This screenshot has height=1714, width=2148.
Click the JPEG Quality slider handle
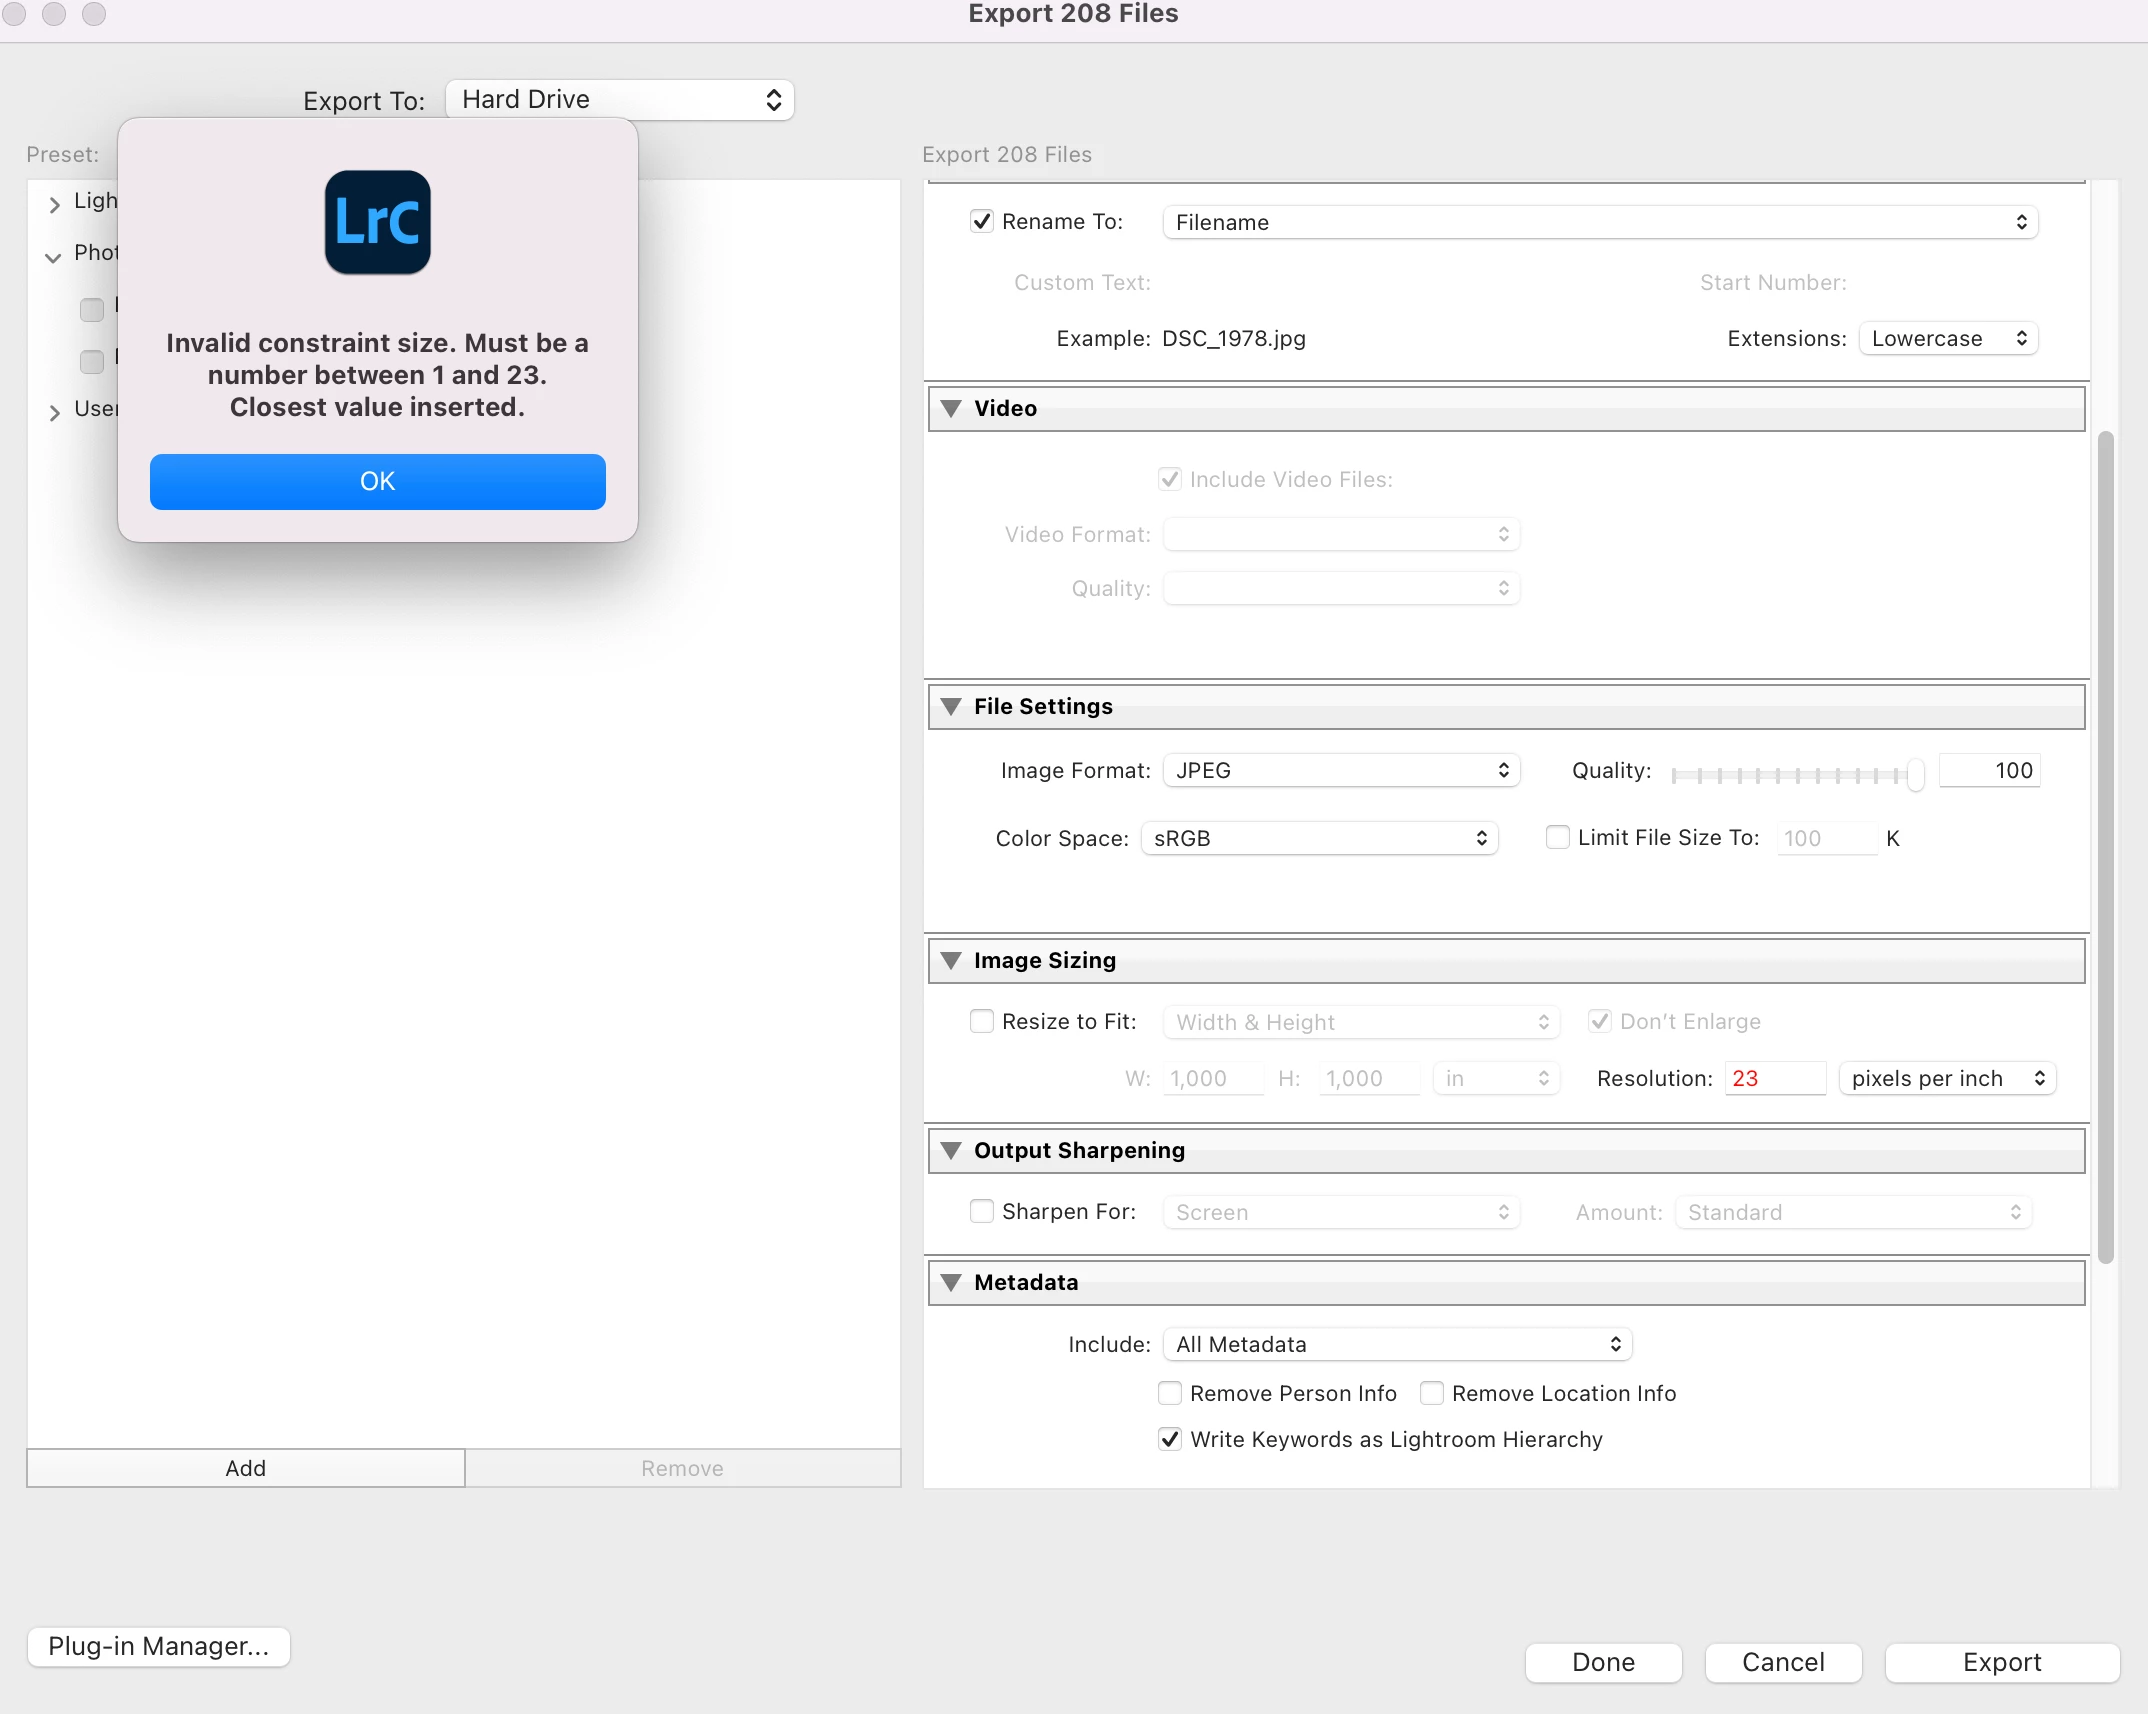coord(1915,774)
